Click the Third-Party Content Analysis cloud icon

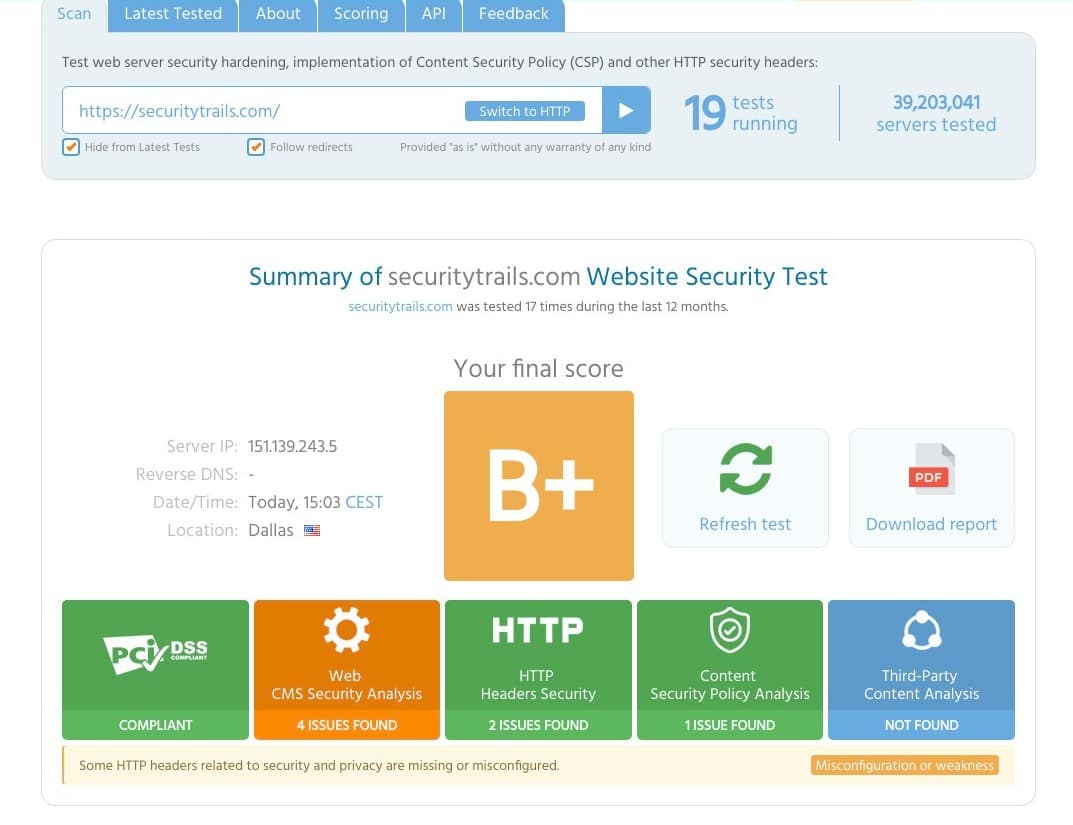pos(920,629)
